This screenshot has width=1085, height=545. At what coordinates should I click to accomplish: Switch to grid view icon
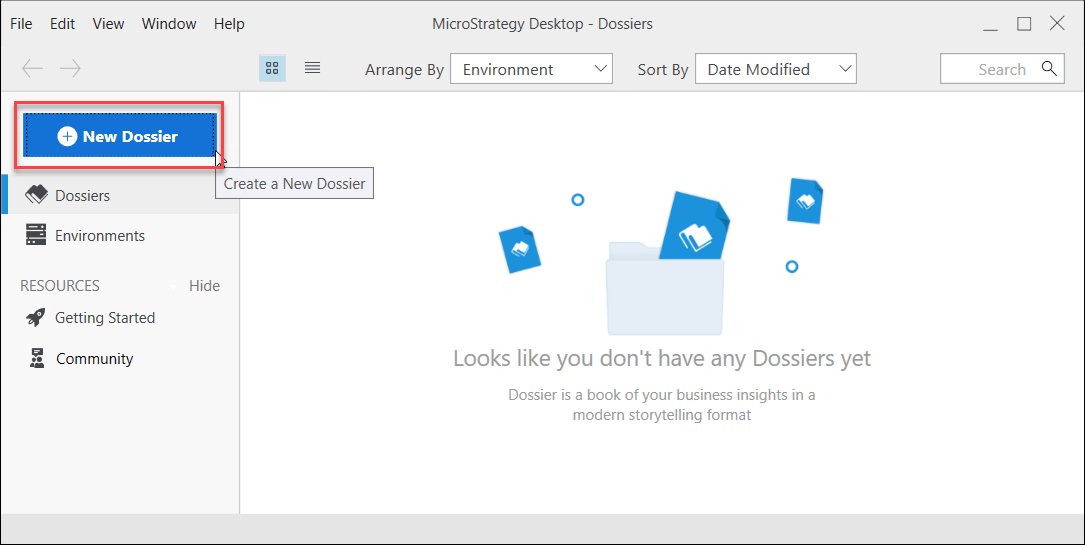pos(272,68)
